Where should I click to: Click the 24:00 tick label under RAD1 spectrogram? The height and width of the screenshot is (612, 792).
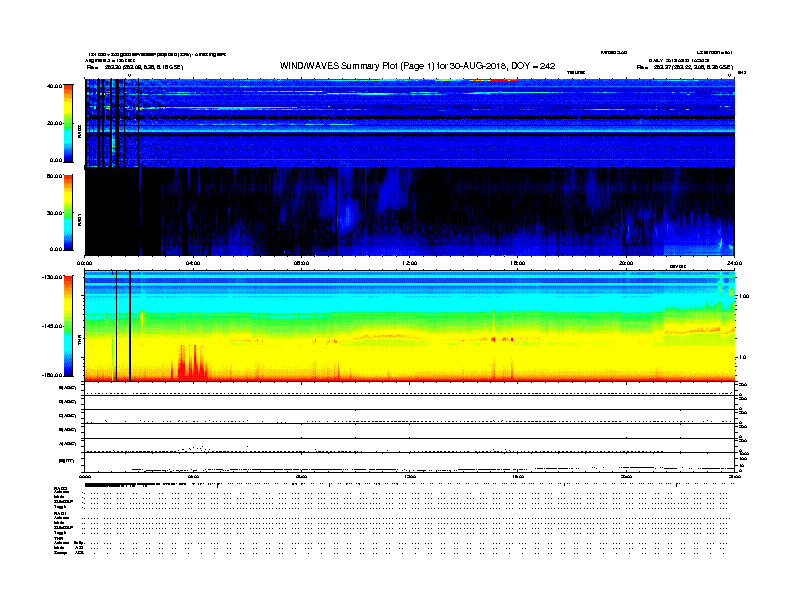[734, 263]
